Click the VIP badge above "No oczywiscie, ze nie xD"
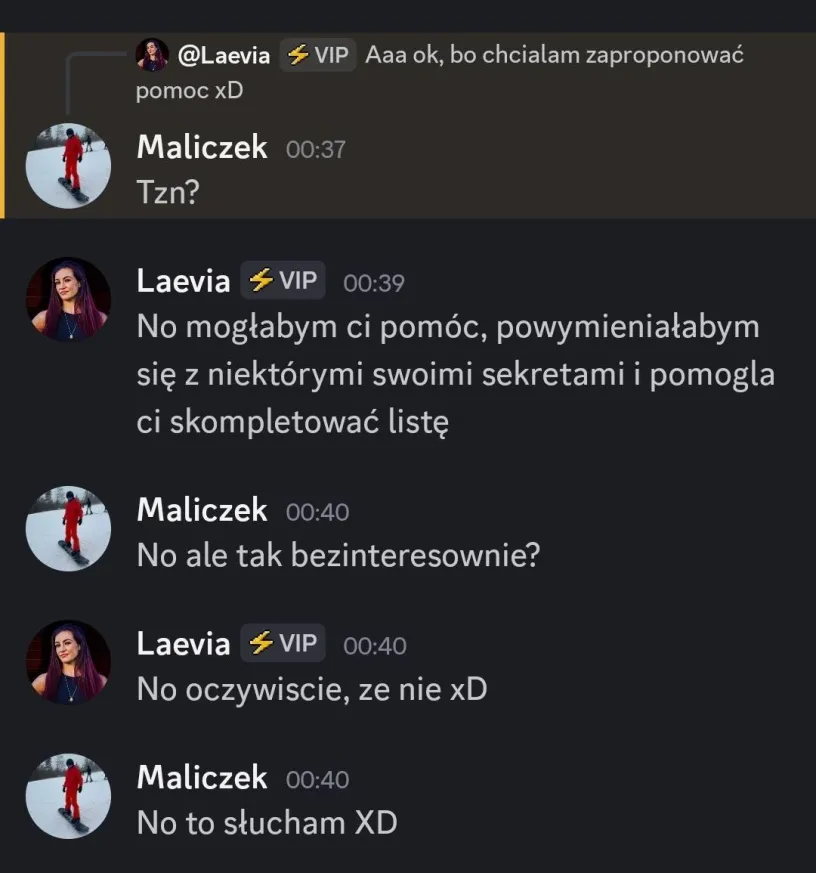The height and width of the screenshot is (873, 816). (x=283, y=644)
